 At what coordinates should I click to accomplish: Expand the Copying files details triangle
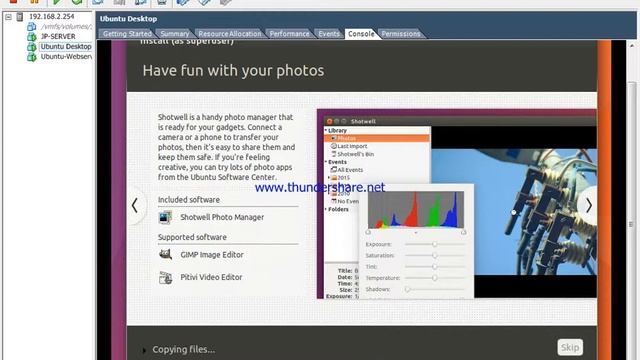(144, 350)
